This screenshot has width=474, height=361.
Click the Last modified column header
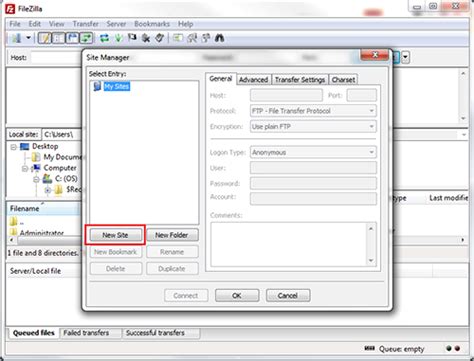[x=448, y=198]
